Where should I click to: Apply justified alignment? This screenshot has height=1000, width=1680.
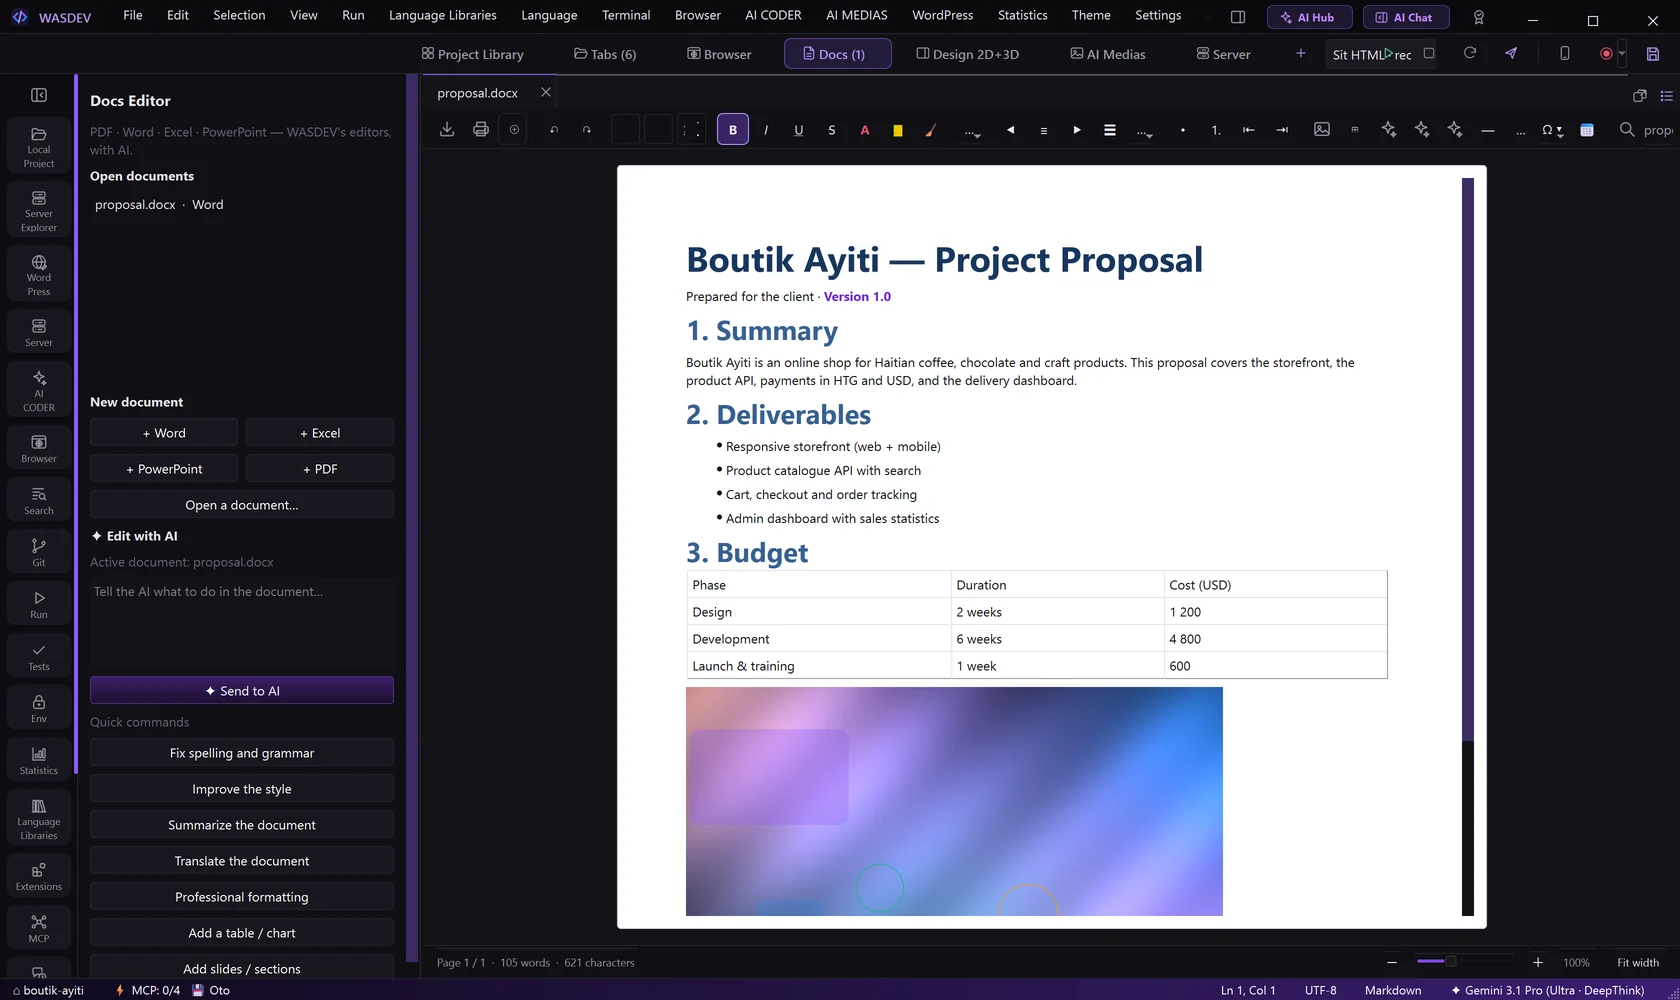1110,130
